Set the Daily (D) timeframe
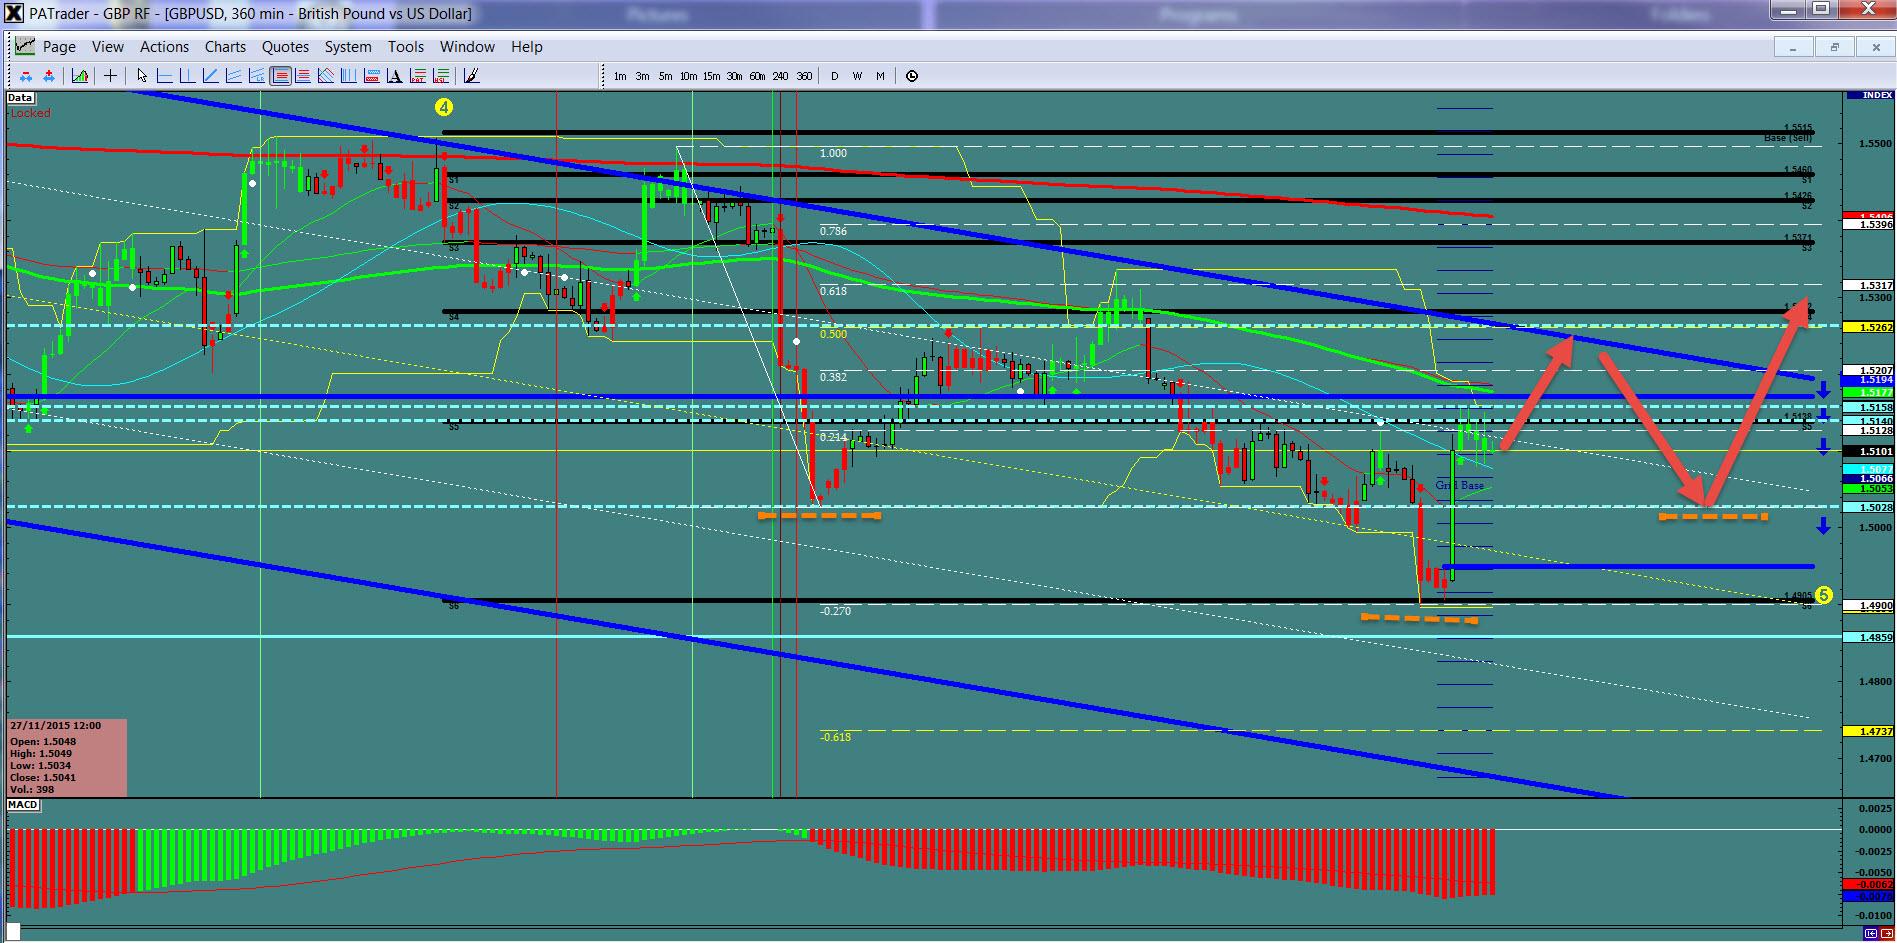The height and width of the screenshot is (943, 1897). pyautogui.click(x=834, y=76)
